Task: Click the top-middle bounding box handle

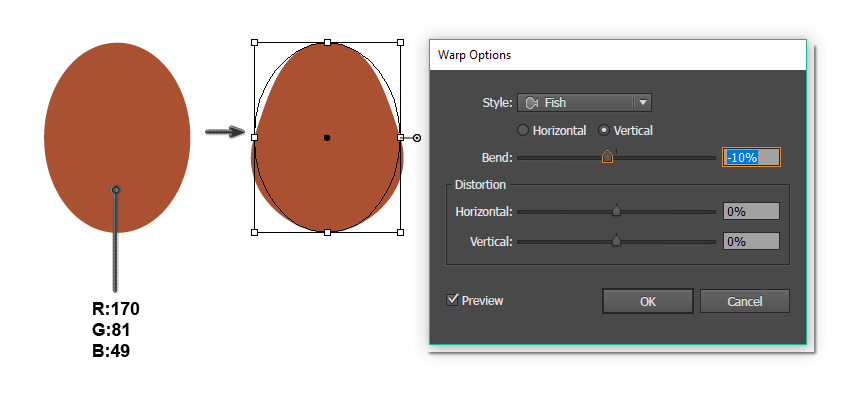Action: click(327, 42)
